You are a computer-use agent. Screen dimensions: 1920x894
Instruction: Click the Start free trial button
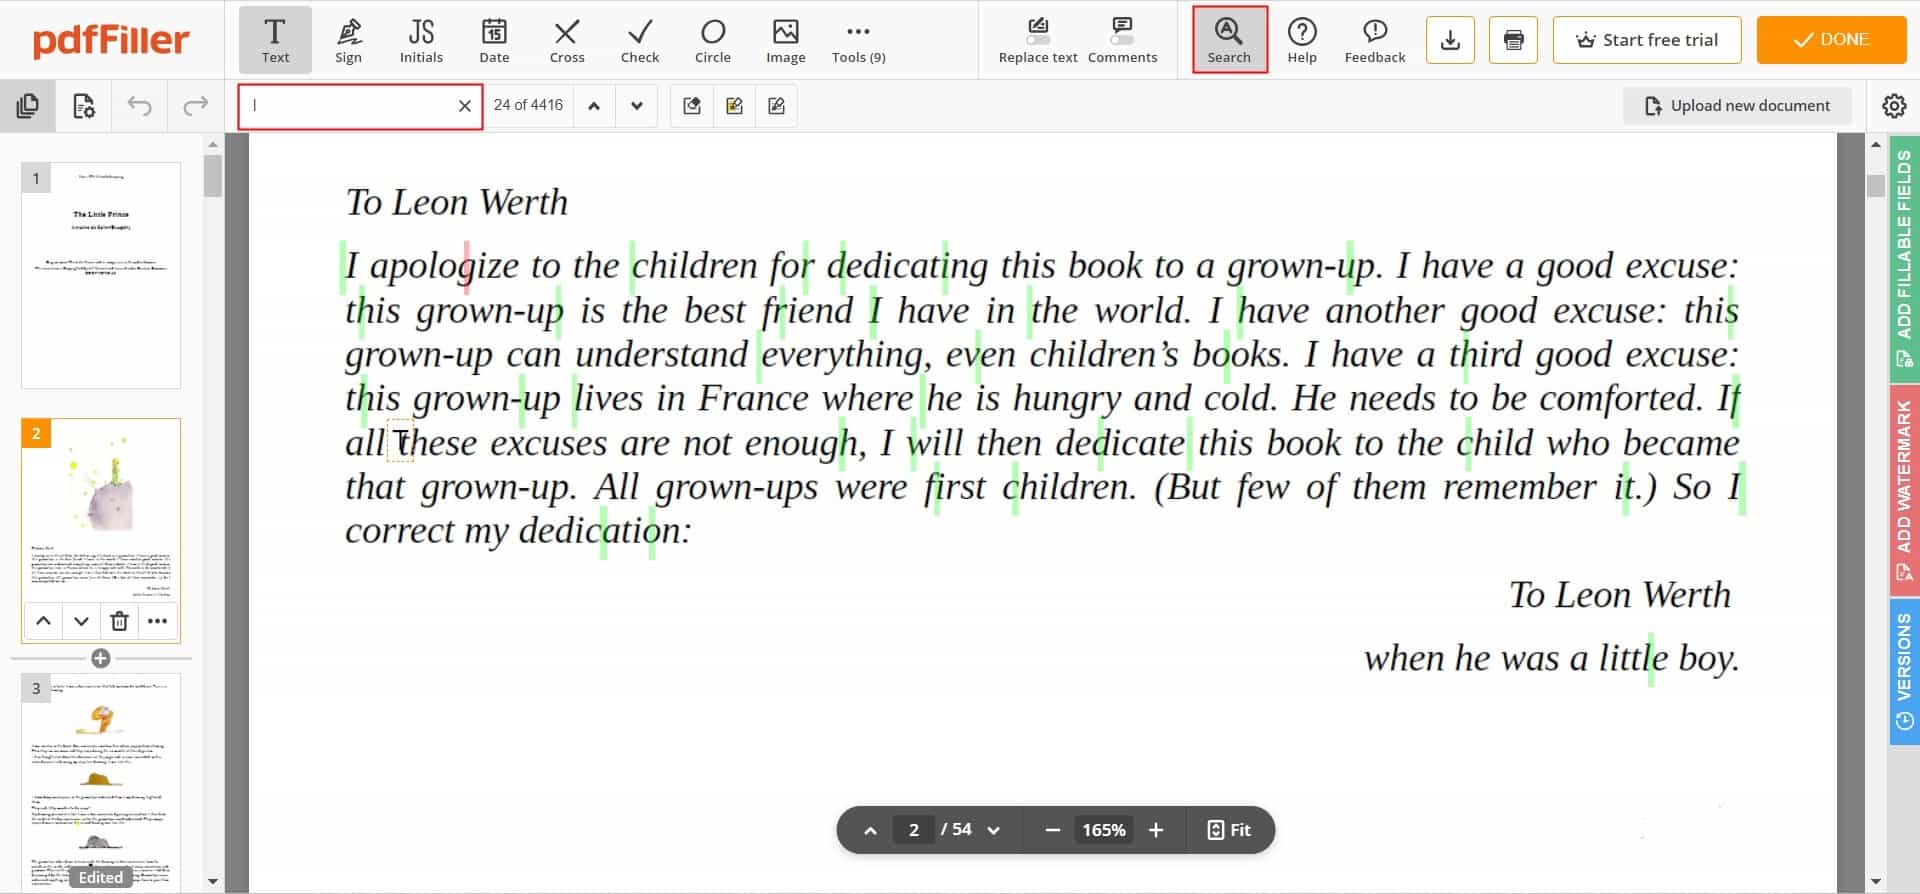[x=1647, y=40]
